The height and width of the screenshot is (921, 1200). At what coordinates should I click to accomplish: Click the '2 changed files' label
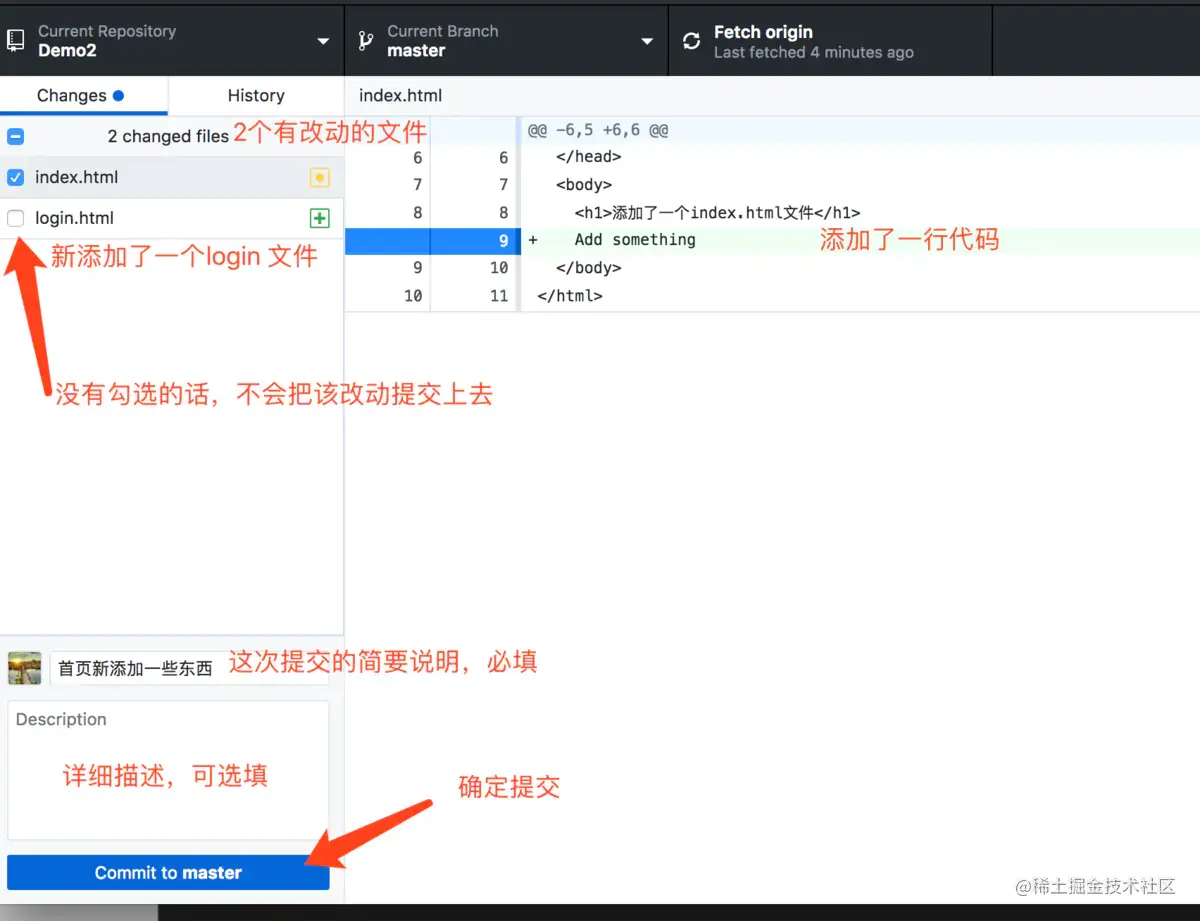pos(168,137)
